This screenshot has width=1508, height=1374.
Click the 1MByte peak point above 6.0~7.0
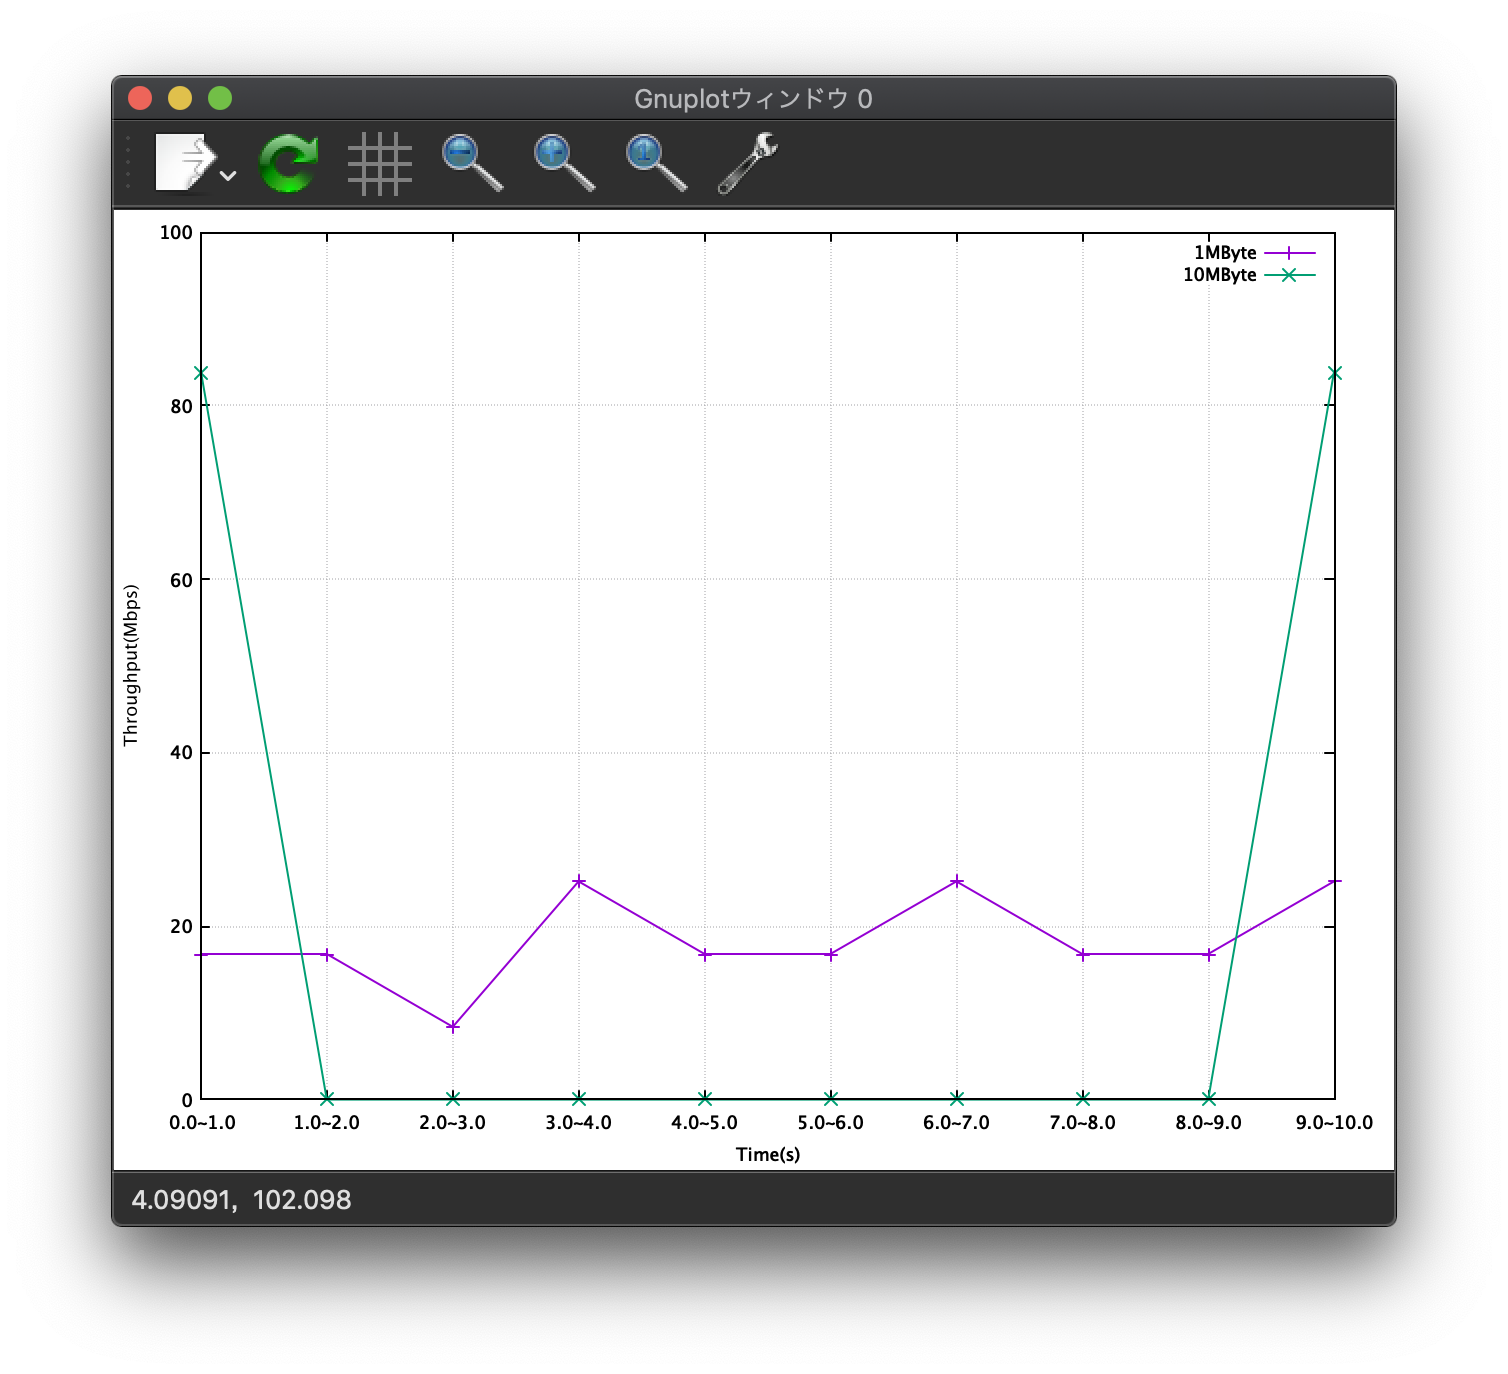click(956, 882)
